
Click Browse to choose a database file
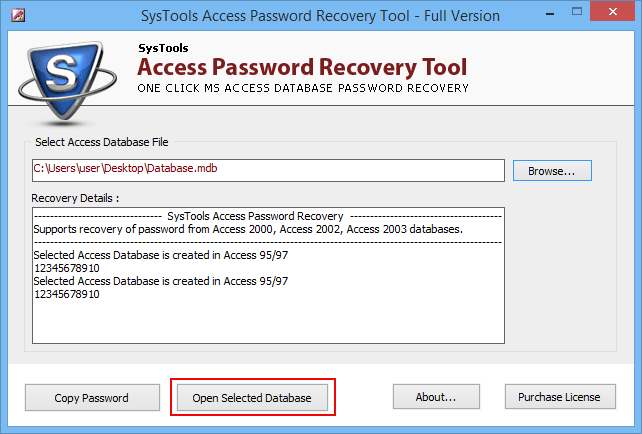click(552, 171)
